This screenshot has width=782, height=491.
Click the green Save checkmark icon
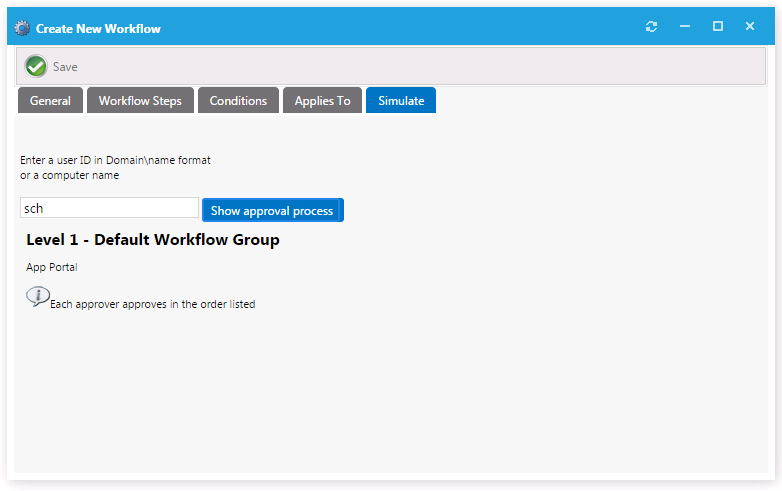[x=36, y=66]
